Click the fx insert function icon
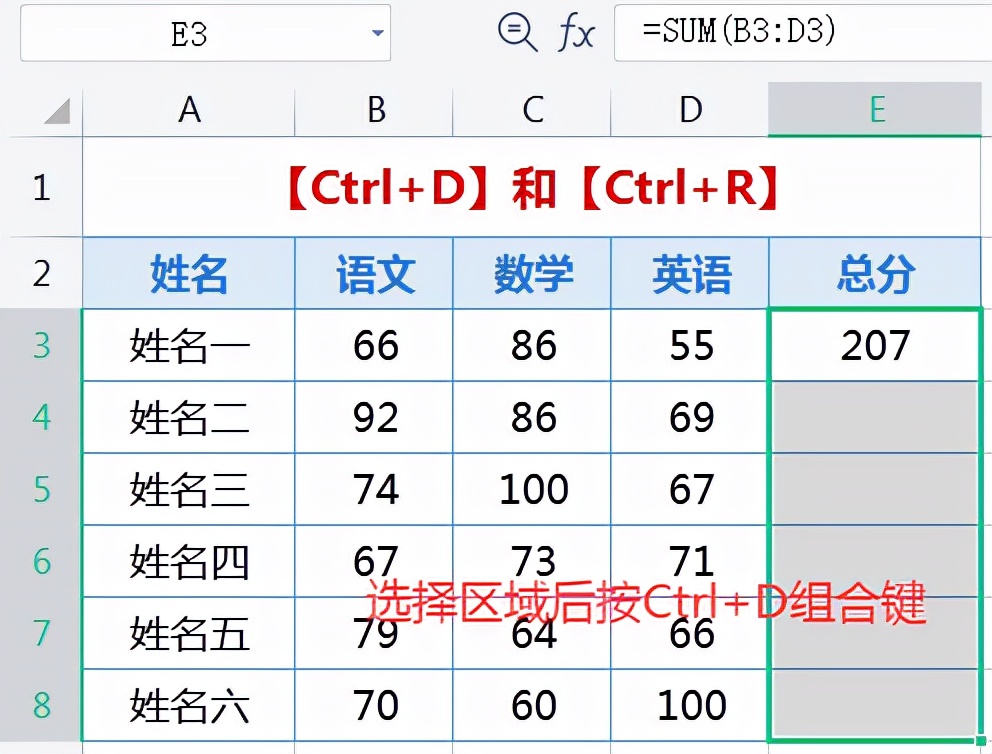992x754 pixels. (577, 32)
